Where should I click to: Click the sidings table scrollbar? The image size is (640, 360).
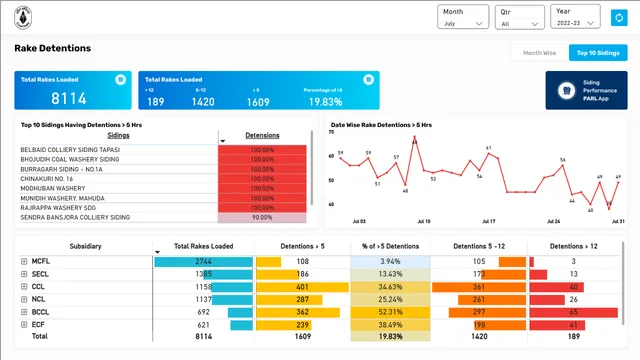(x=312, y=168)
